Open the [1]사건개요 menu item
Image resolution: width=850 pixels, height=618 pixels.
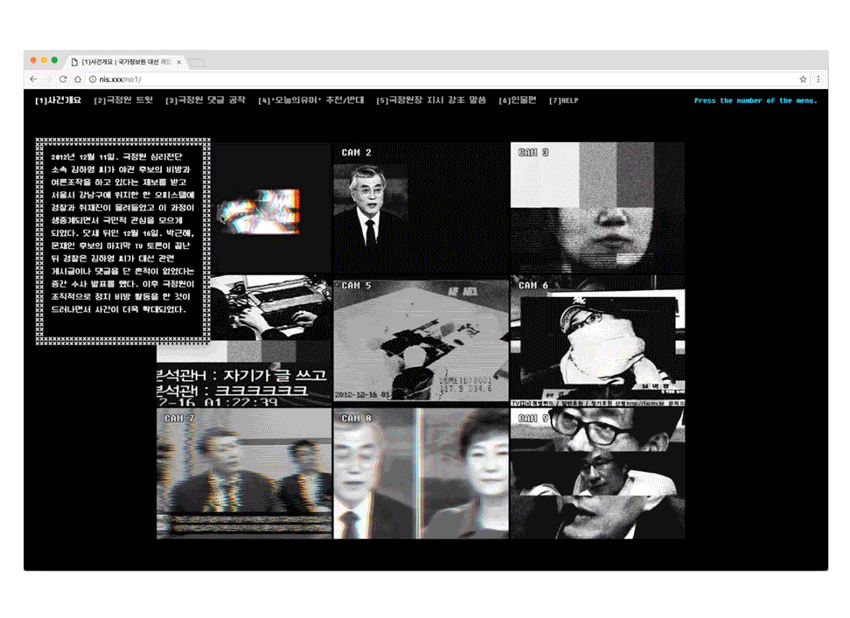pos(58,100)
